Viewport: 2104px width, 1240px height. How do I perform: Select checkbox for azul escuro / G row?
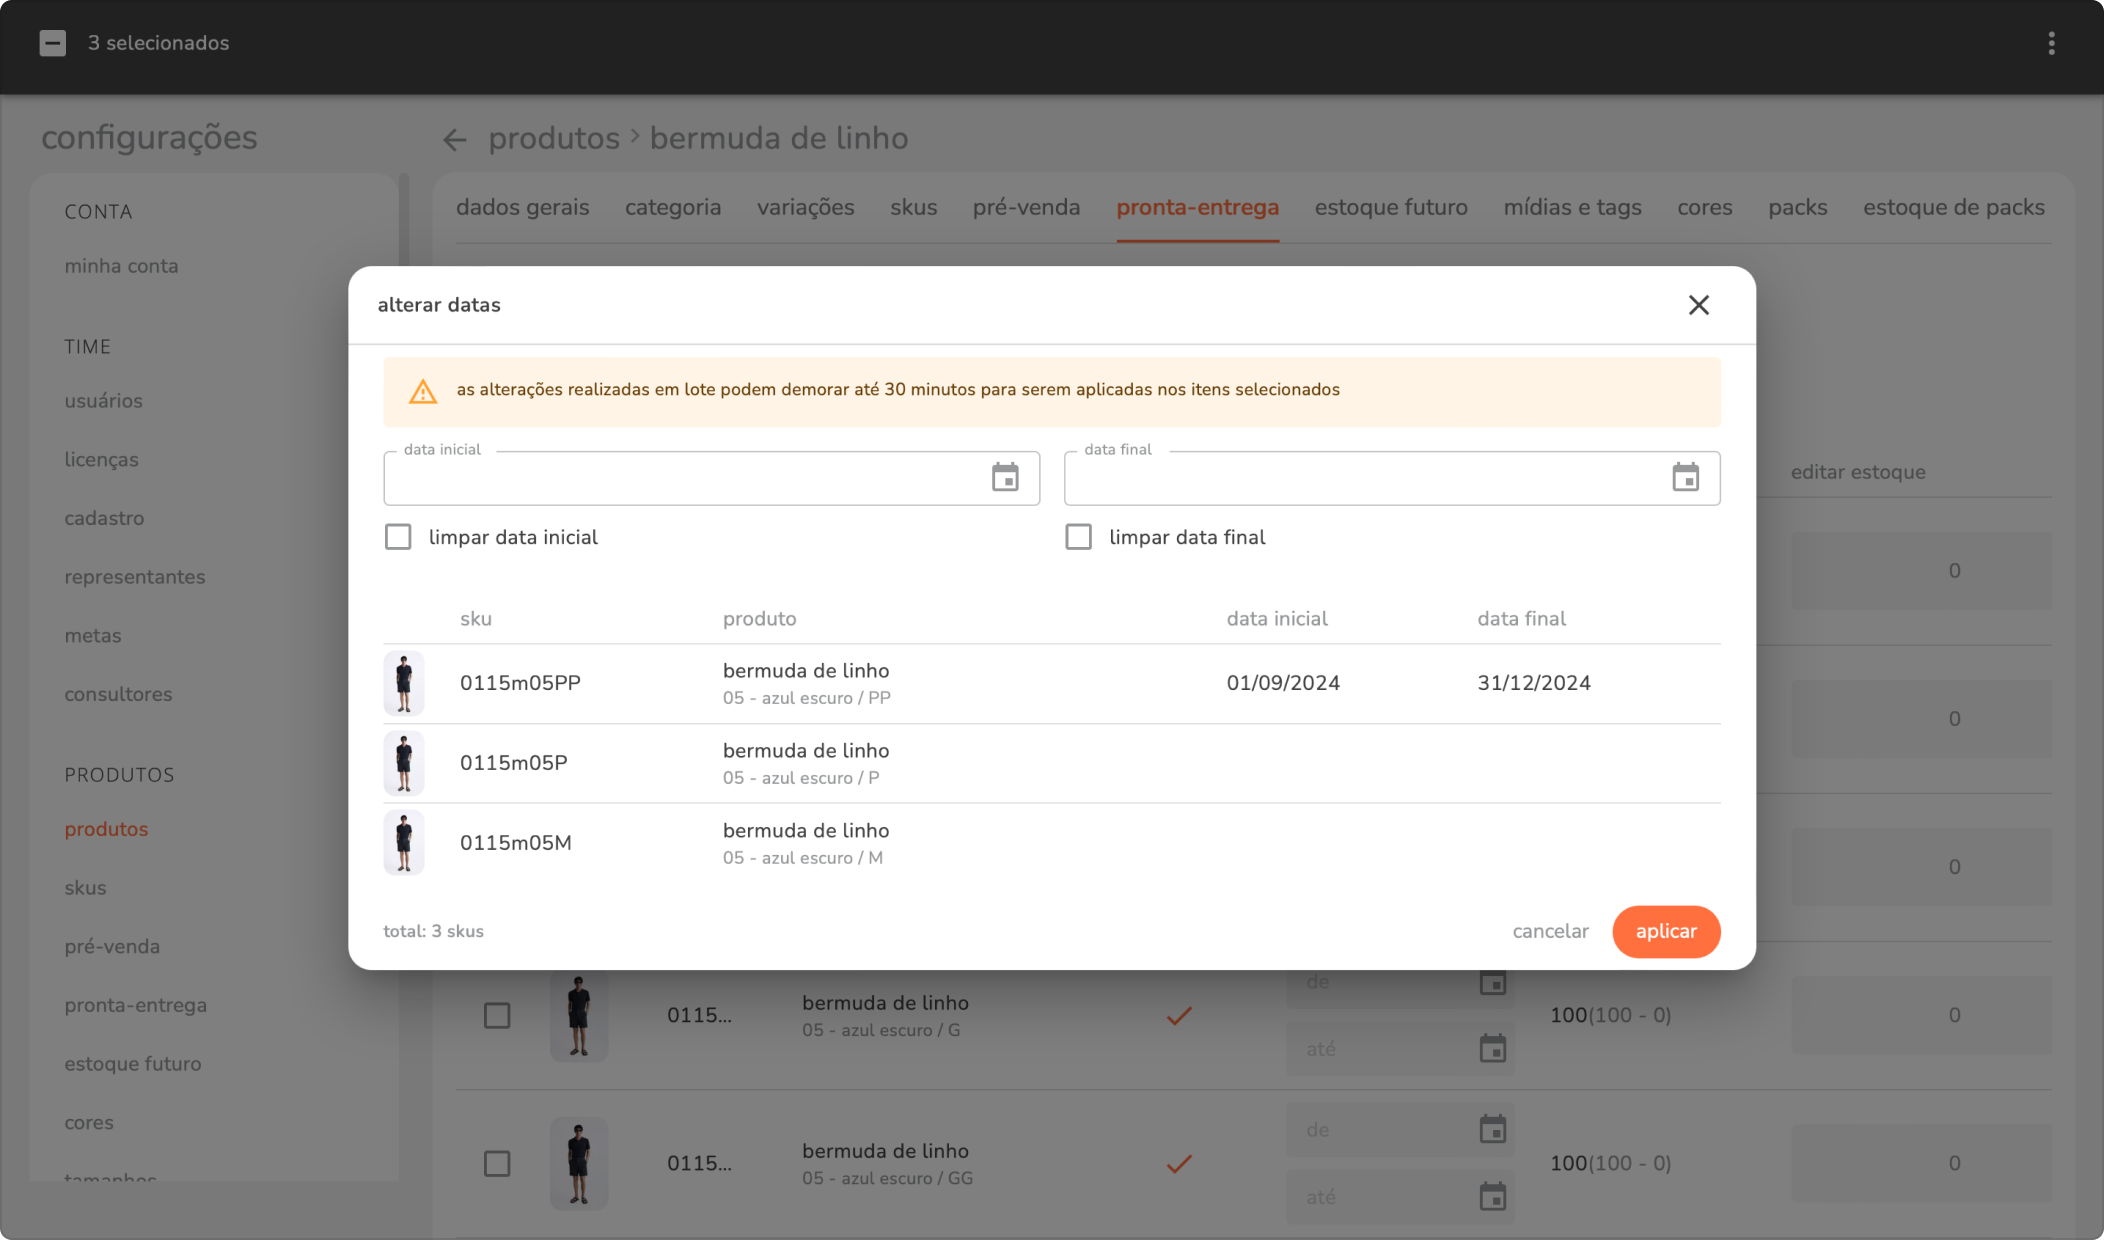(x=497, y=1015)
